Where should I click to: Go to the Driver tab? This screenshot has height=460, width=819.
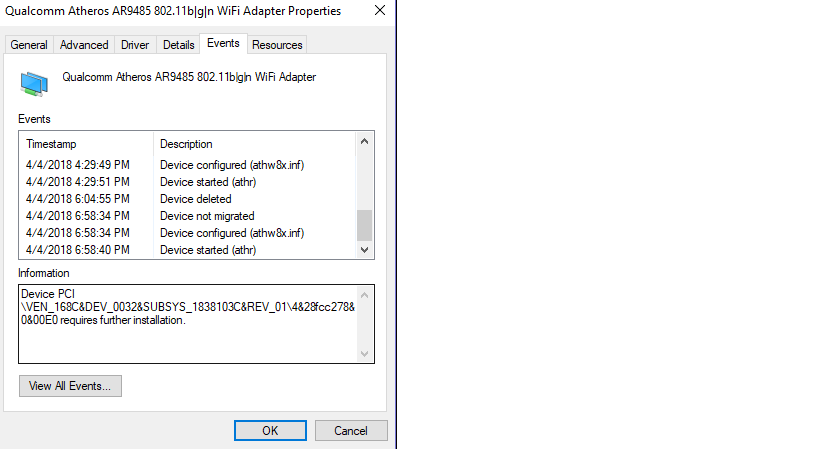coord(135,45)
